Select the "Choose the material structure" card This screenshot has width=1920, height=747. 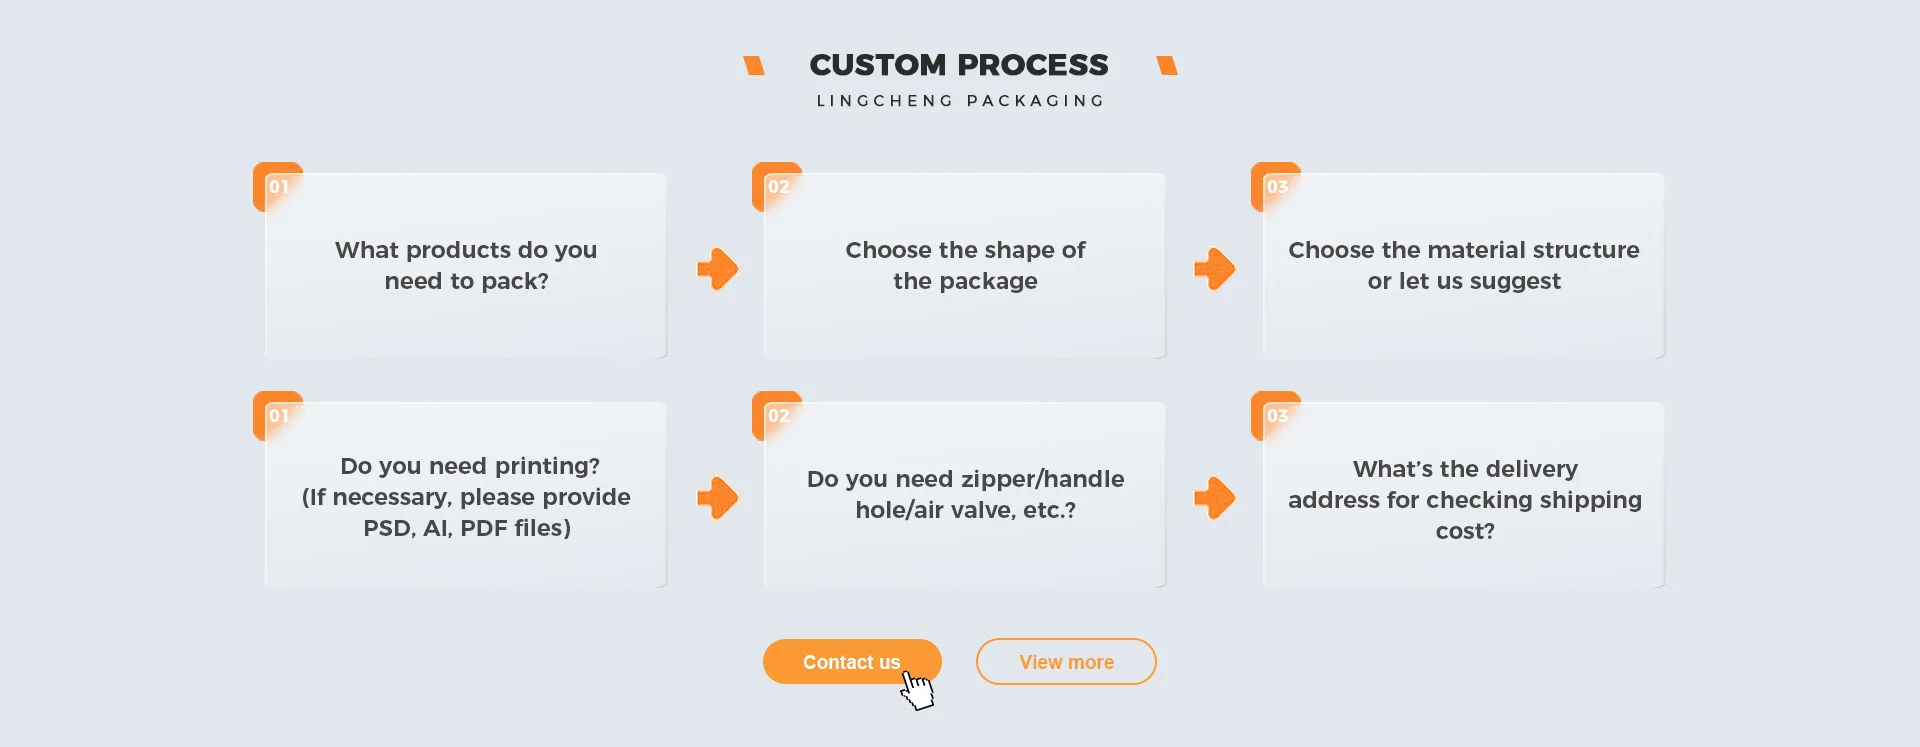point(1464,266)
